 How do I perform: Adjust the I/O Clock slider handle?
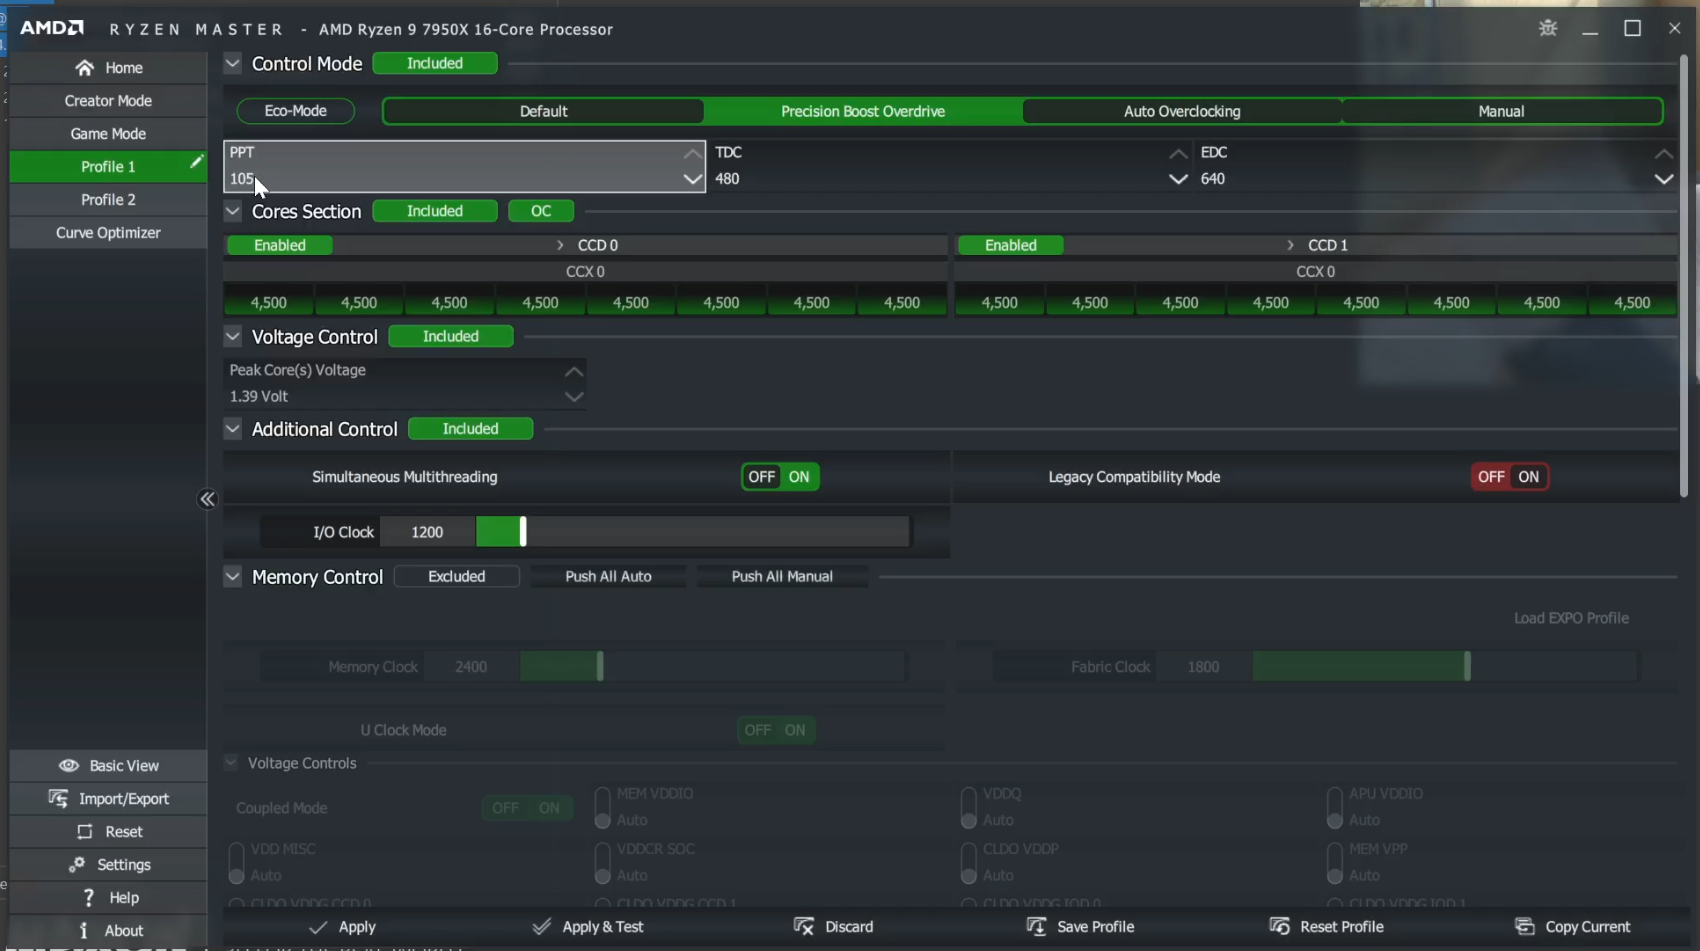(523, 532)
